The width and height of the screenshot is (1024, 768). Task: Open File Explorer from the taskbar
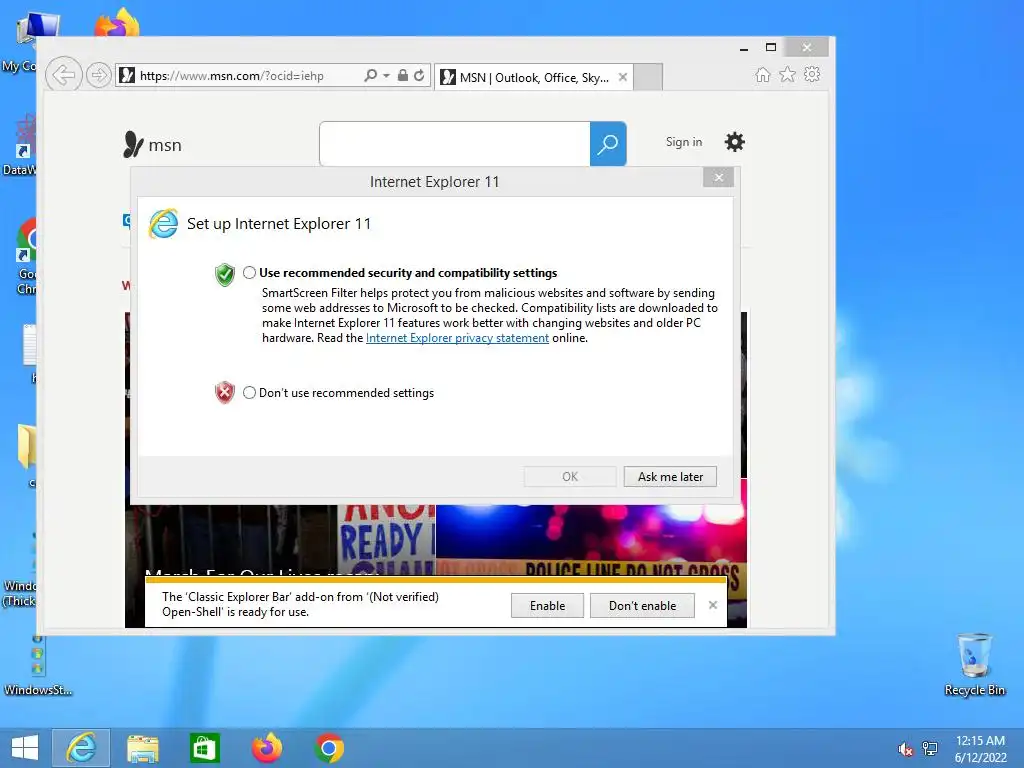coord(143,748)
